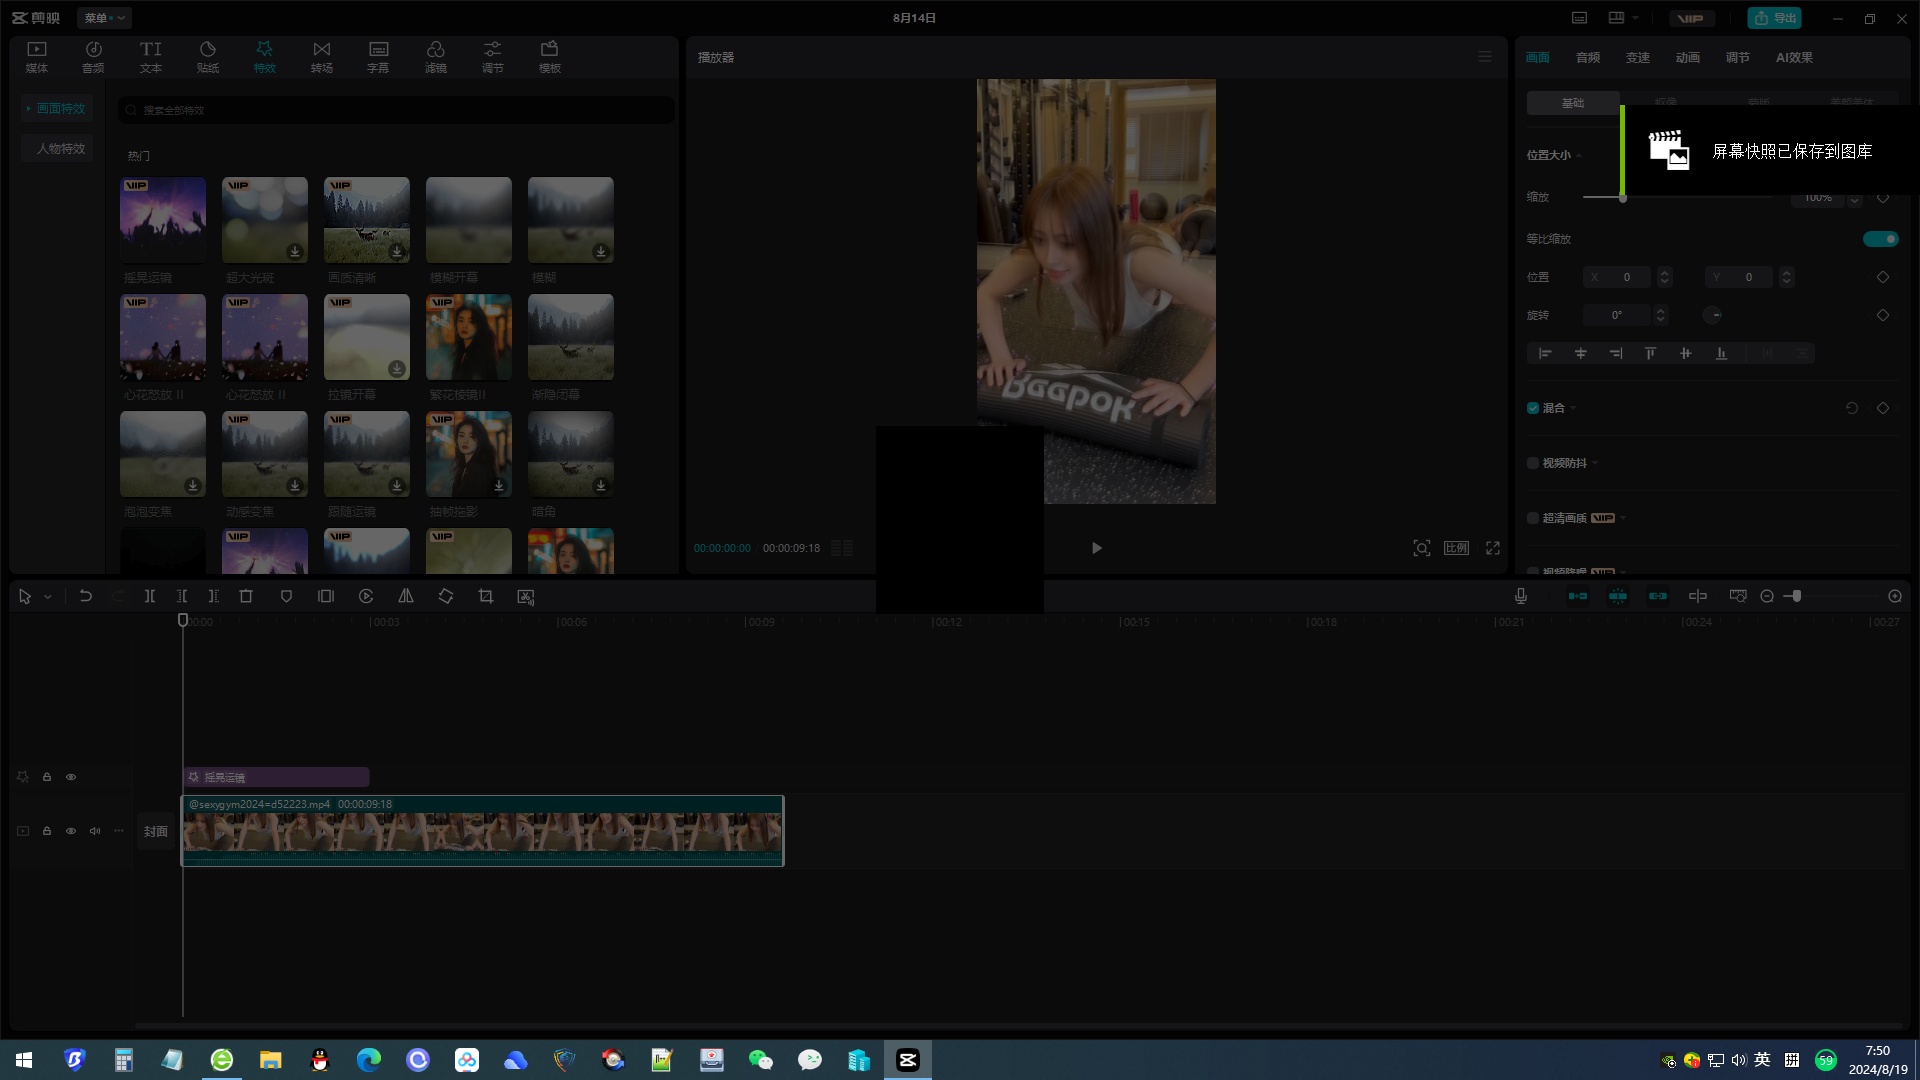Toggle the 超清画质 VIP switch
The width and height of the screenshot is (1920, 1080).
pos(1532,517)
